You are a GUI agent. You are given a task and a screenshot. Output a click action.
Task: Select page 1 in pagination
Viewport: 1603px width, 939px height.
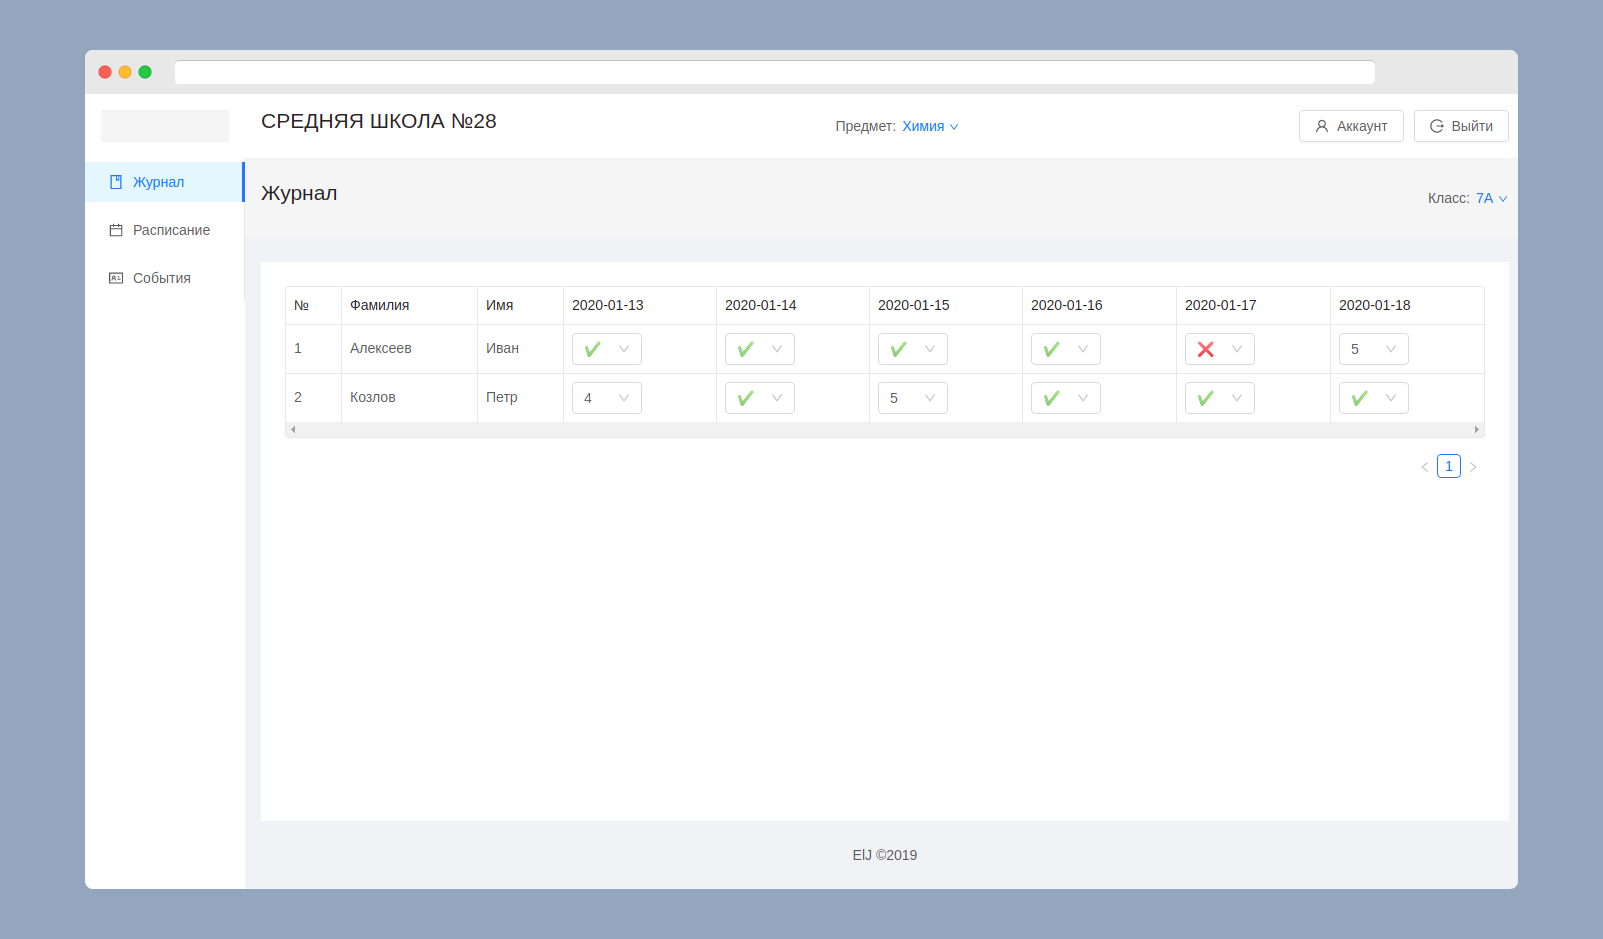[x=1449, y=466]
